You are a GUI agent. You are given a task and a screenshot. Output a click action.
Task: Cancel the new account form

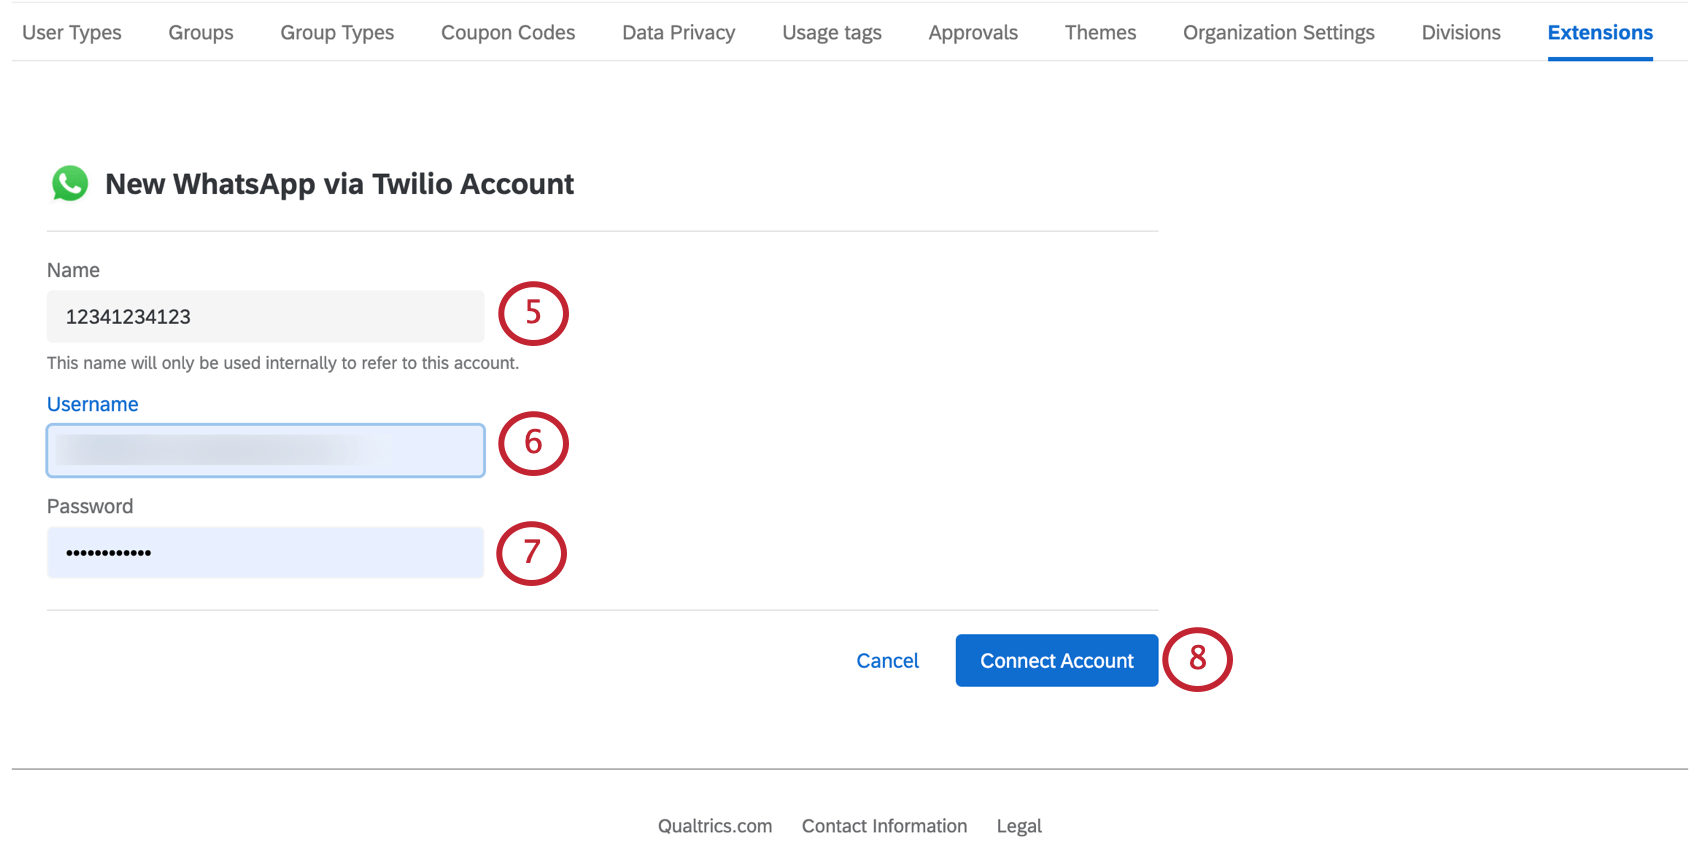pos(887,661)
